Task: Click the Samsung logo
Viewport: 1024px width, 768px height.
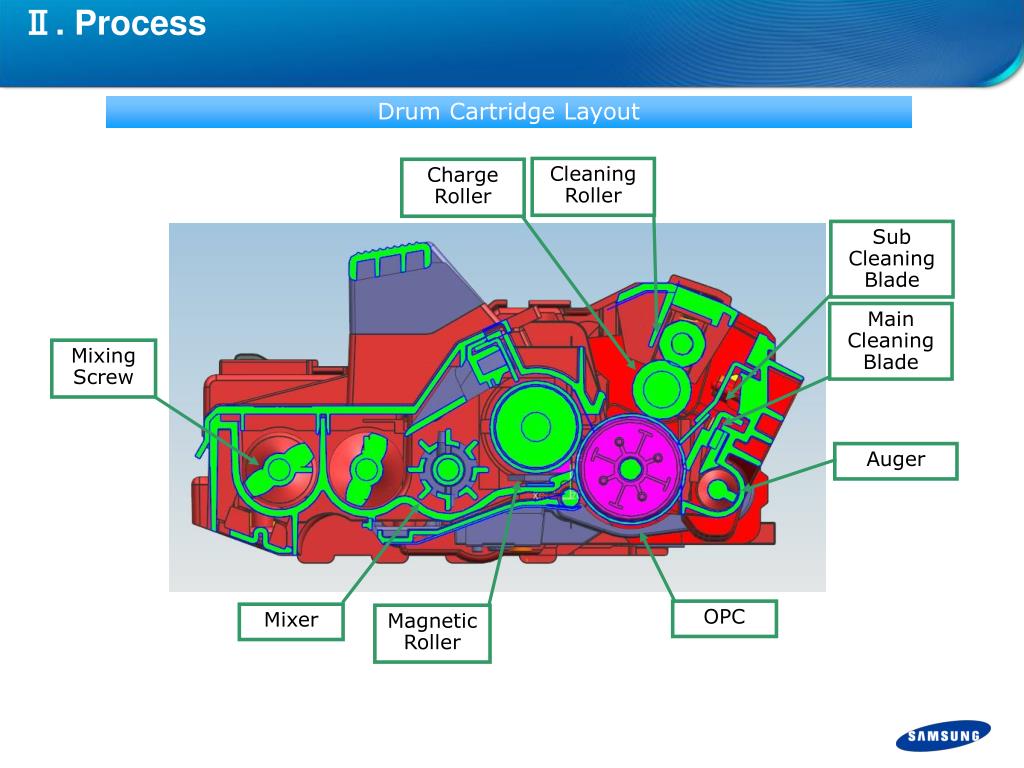Action: [x=943, y=736]
